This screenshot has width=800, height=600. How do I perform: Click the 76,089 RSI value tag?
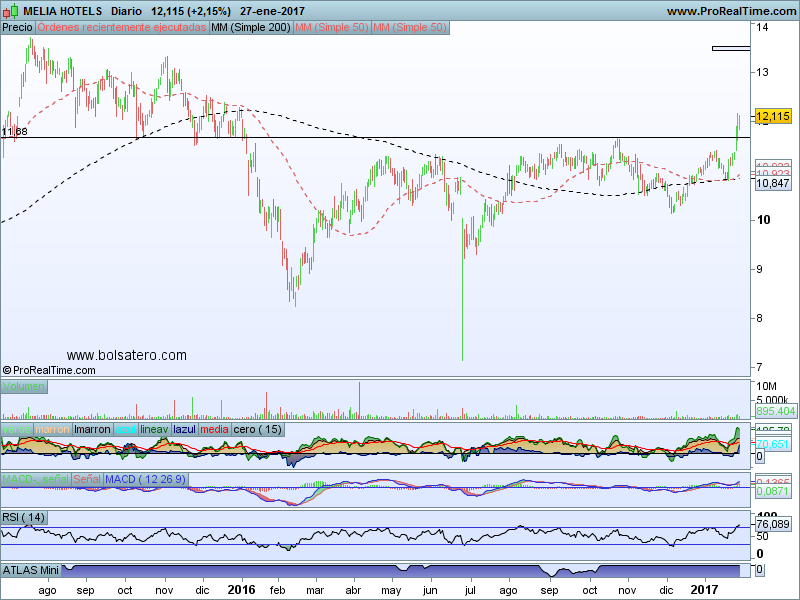(775, 524)
